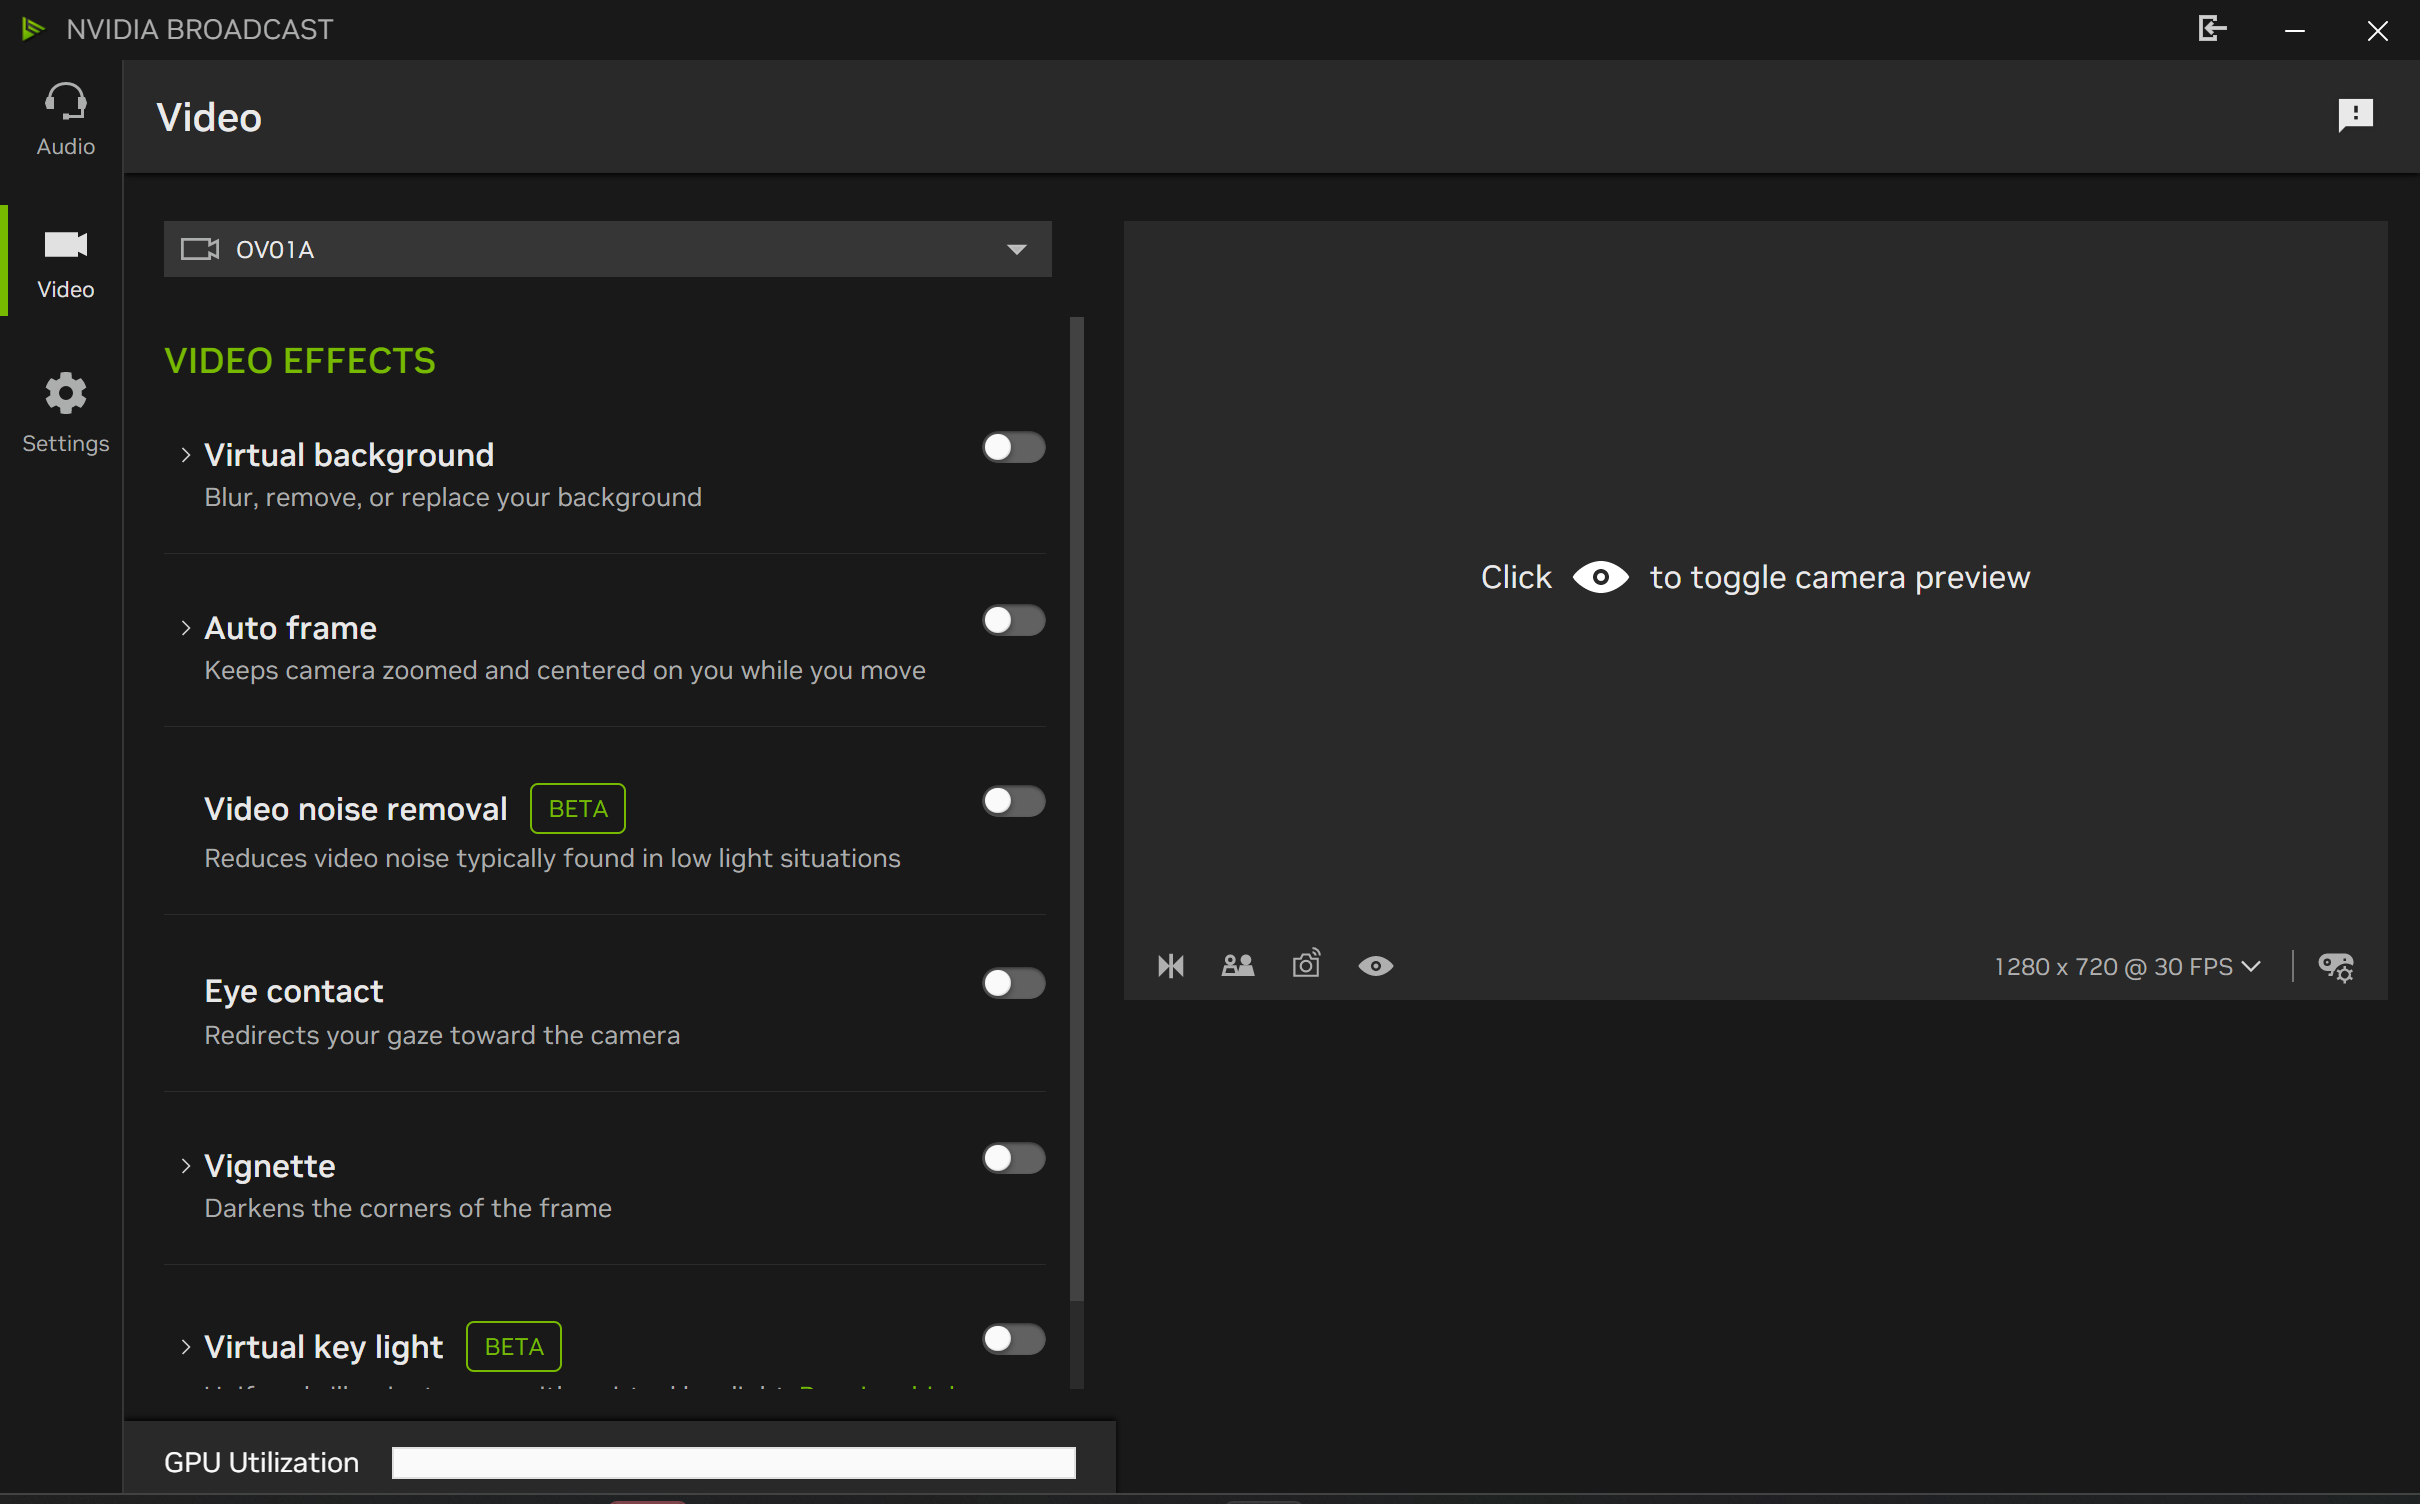Click the camera device icon beside OV01A
Screen dimensions: 2420x1504
tap(199, 249)
